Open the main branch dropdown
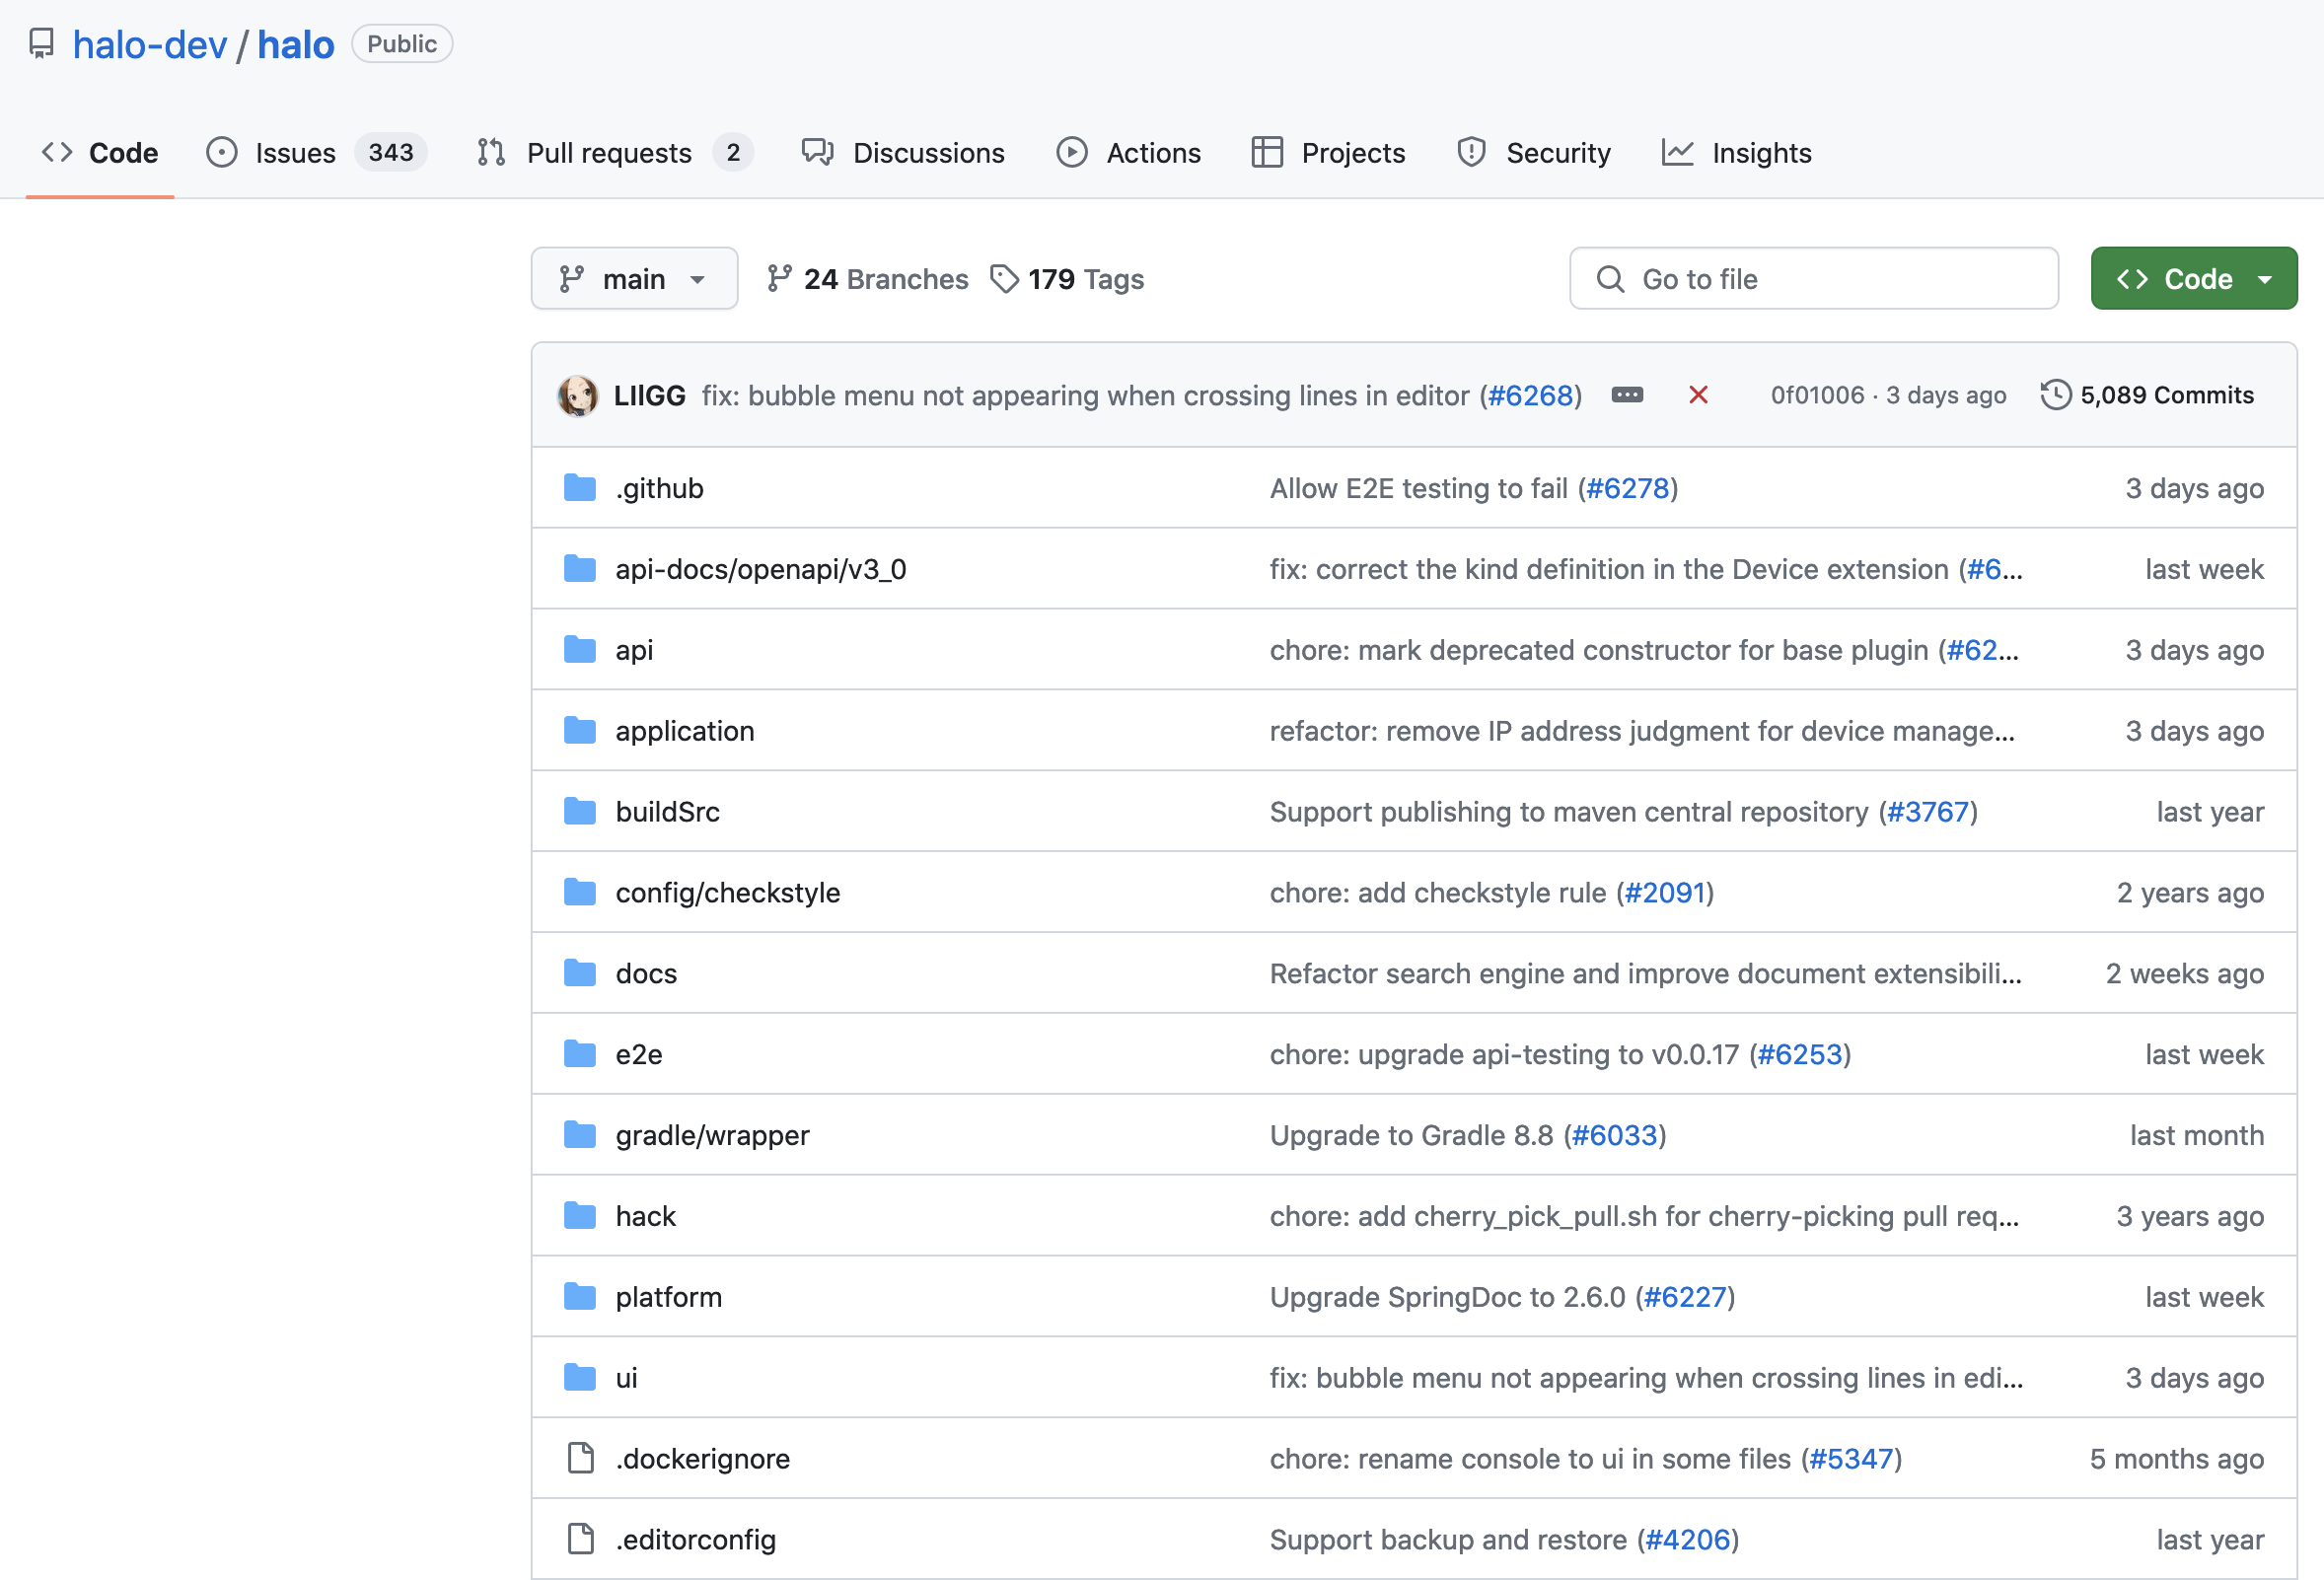2324x1580 pixels. [634, 279]
